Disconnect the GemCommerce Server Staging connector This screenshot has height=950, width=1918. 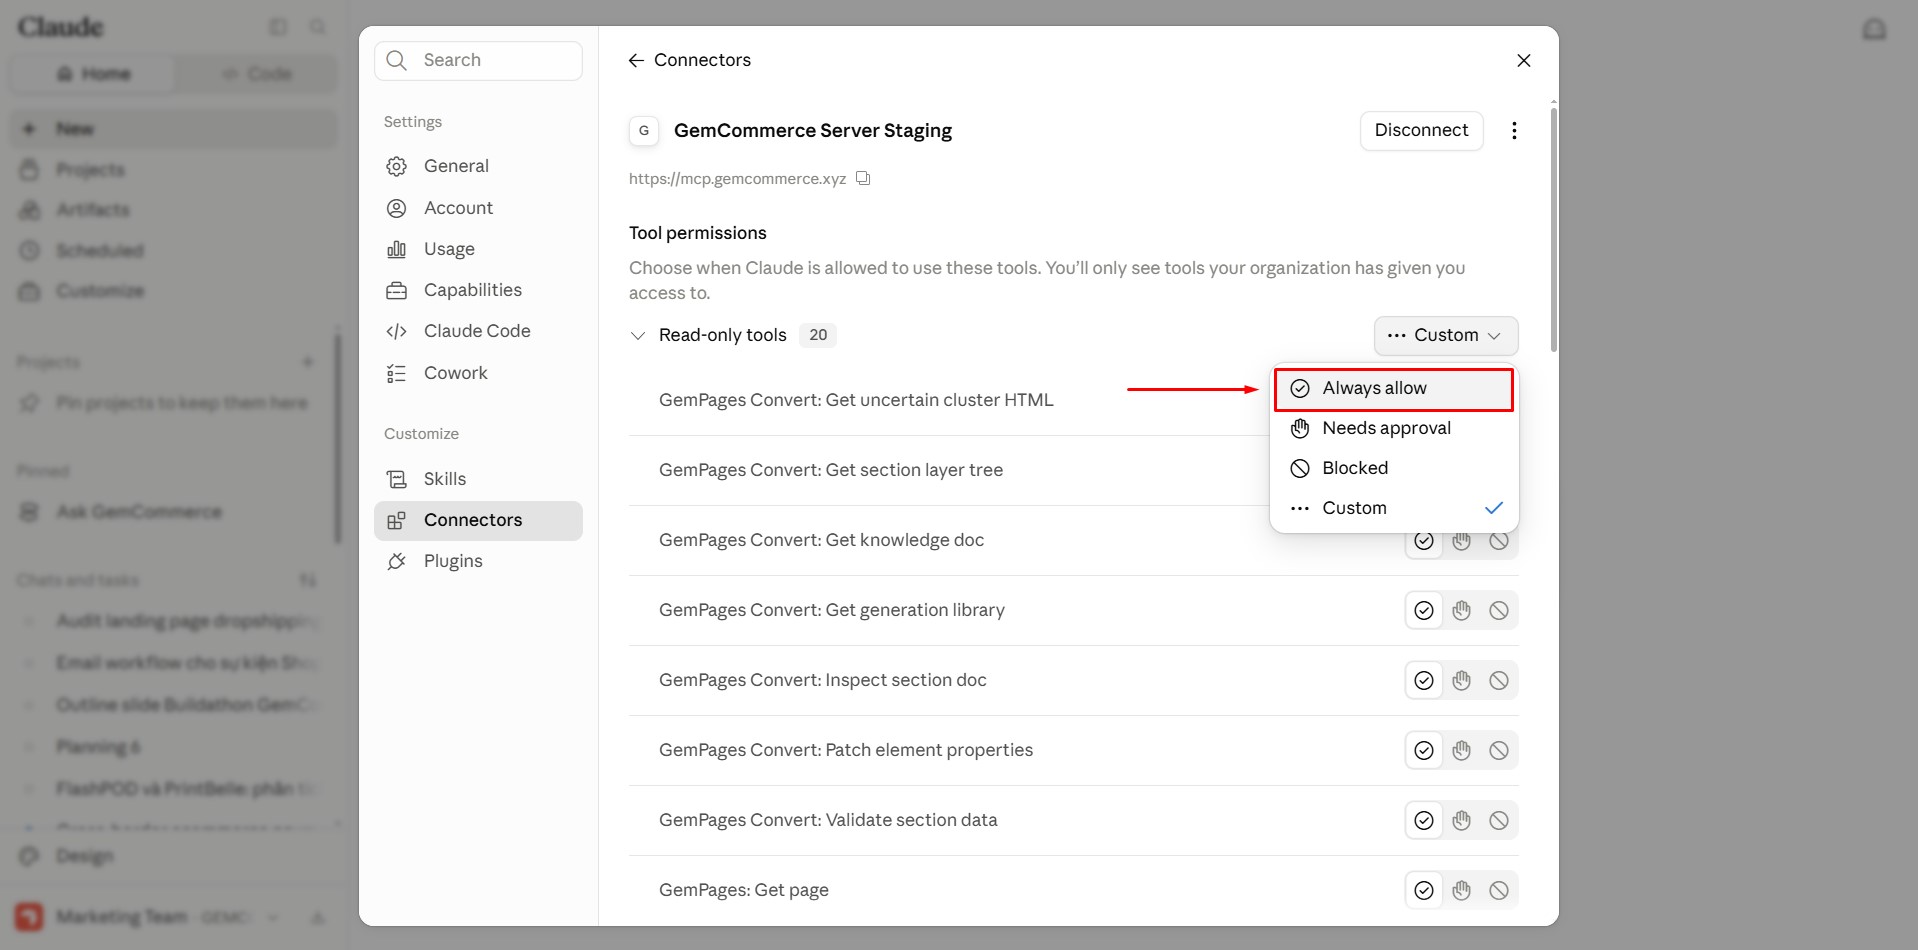click(1421, 131)
